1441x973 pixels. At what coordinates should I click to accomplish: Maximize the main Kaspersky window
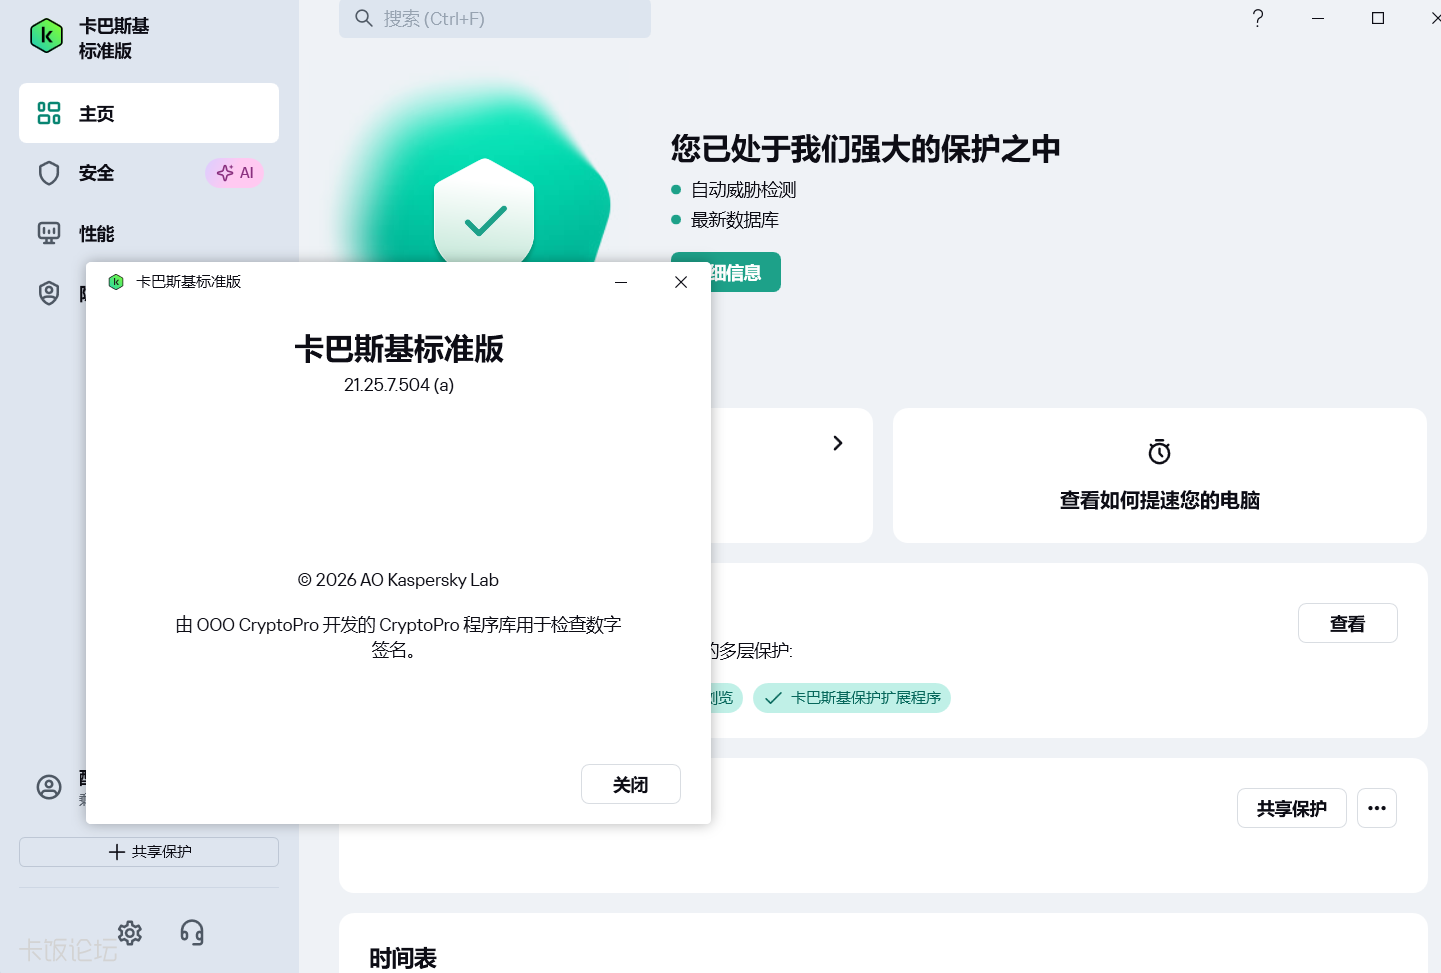click(x=1378, y=18)
